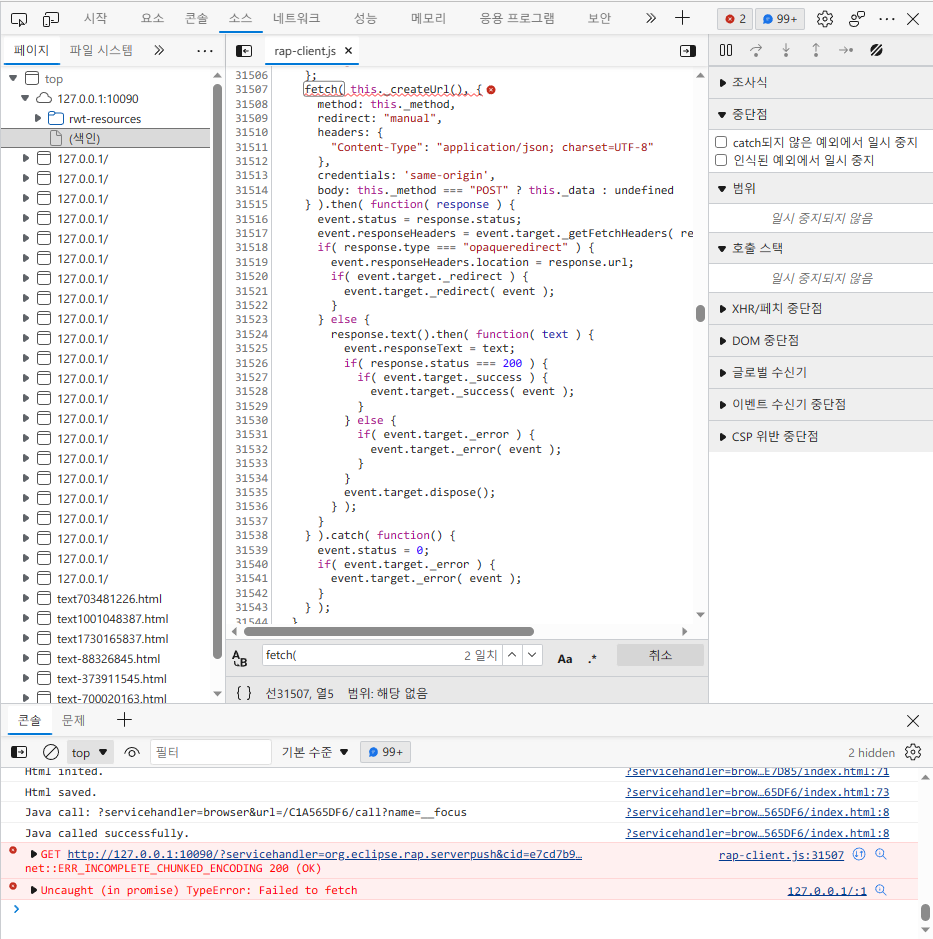Viewport: 933px width, 939px height.
Task: Pause script execution button
Action: pos(726,50)
